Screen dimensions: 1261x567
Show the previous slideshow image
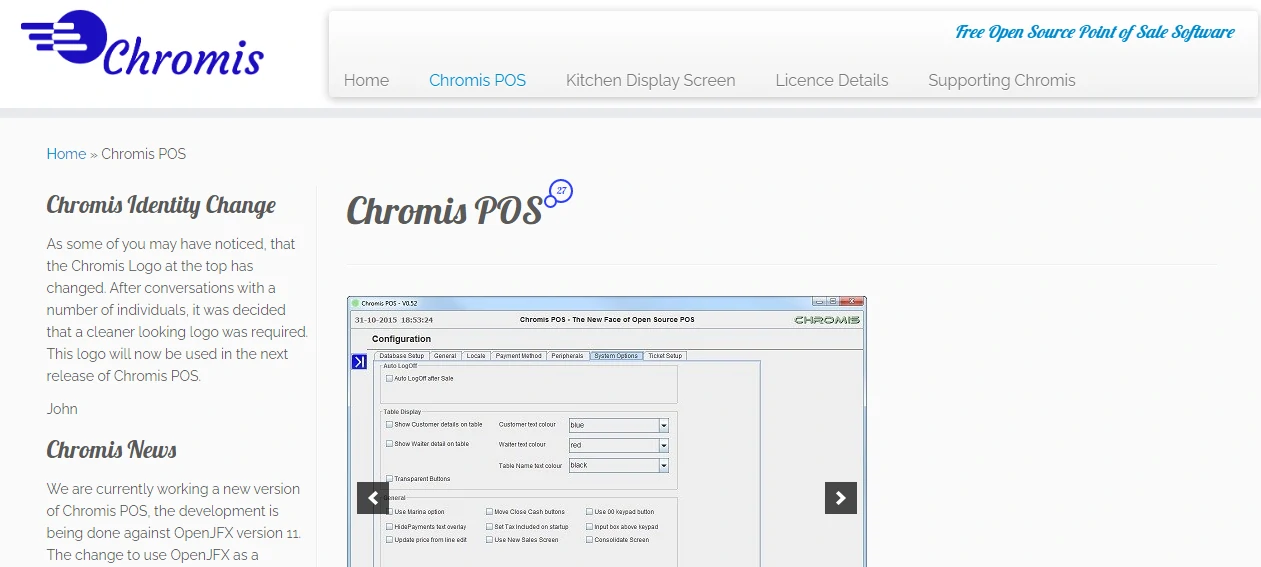(x=372, y=498)
